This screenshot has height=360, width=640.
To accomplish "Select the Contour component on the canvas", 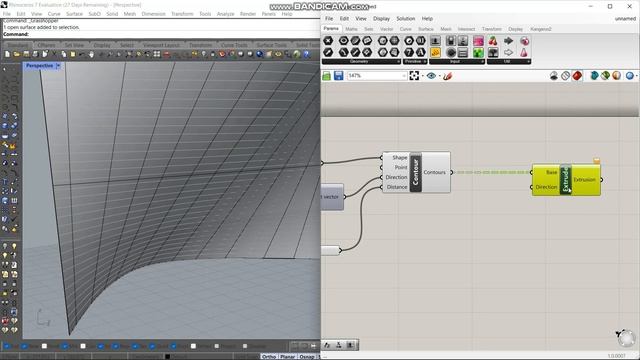I will pos(416,172).
